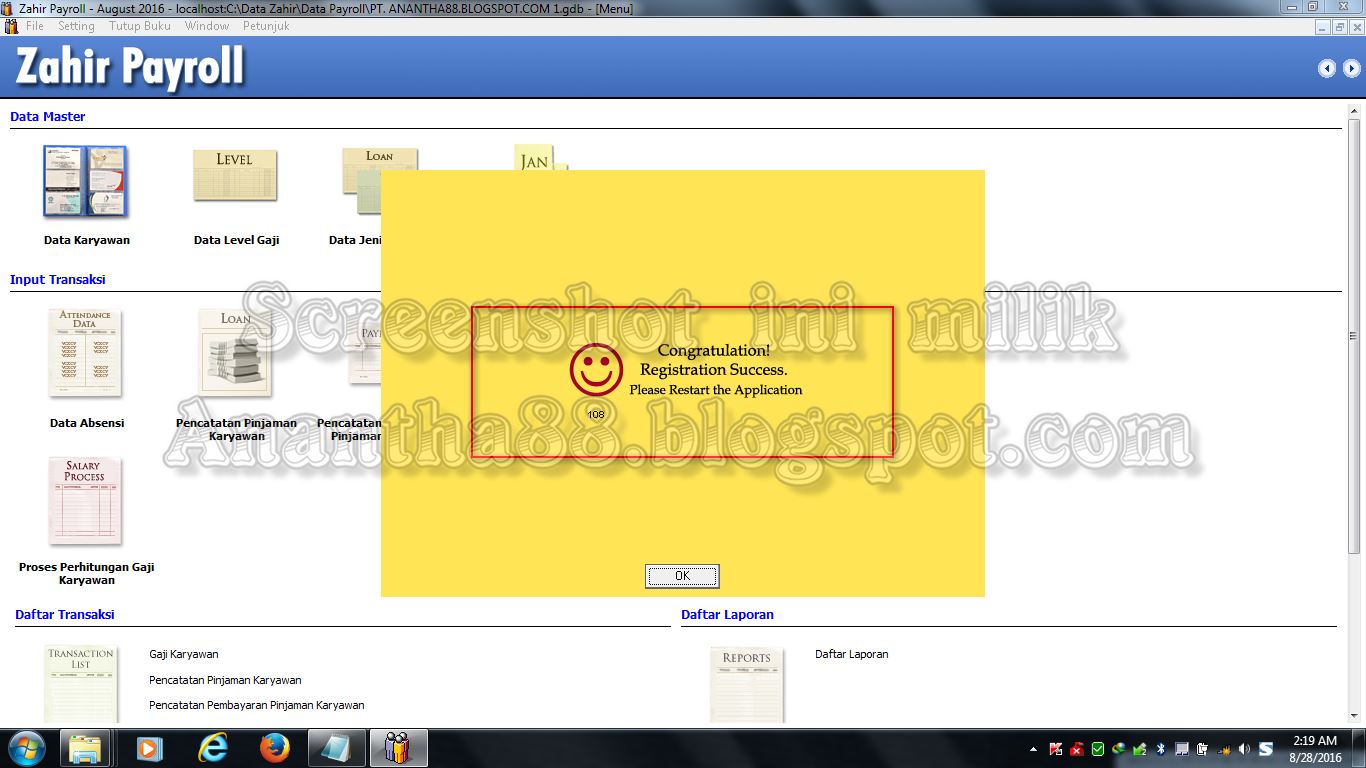
Task: Open the Transaction List icon
Action: coord(80,684)
